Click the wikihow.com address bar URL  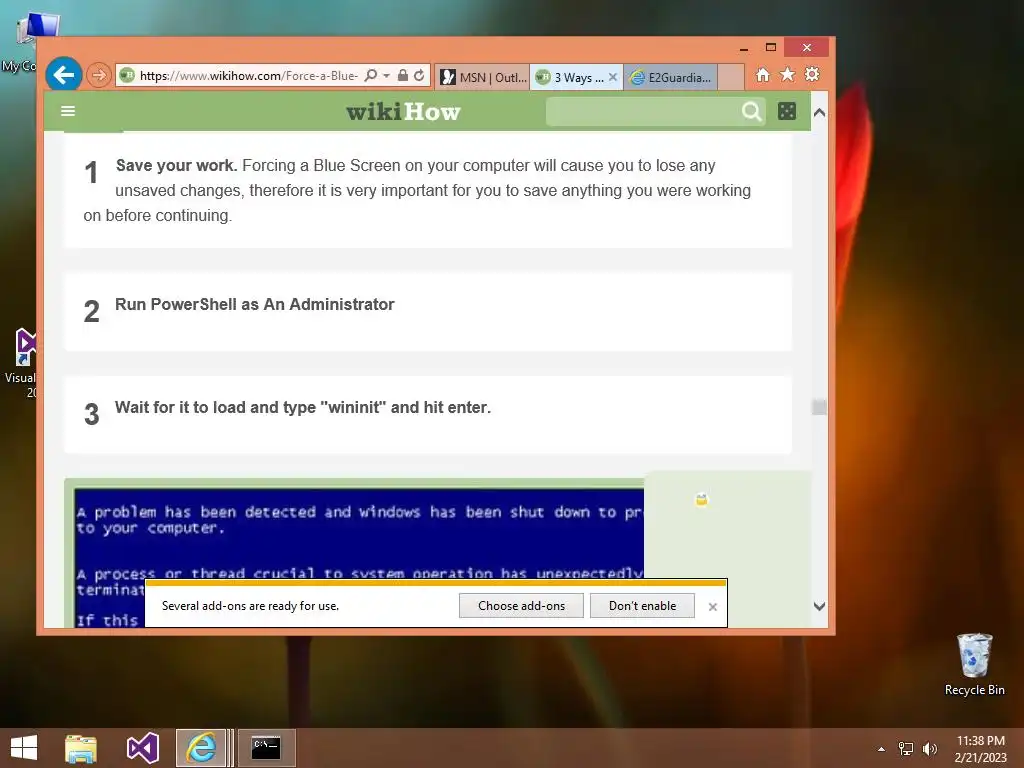249,76
